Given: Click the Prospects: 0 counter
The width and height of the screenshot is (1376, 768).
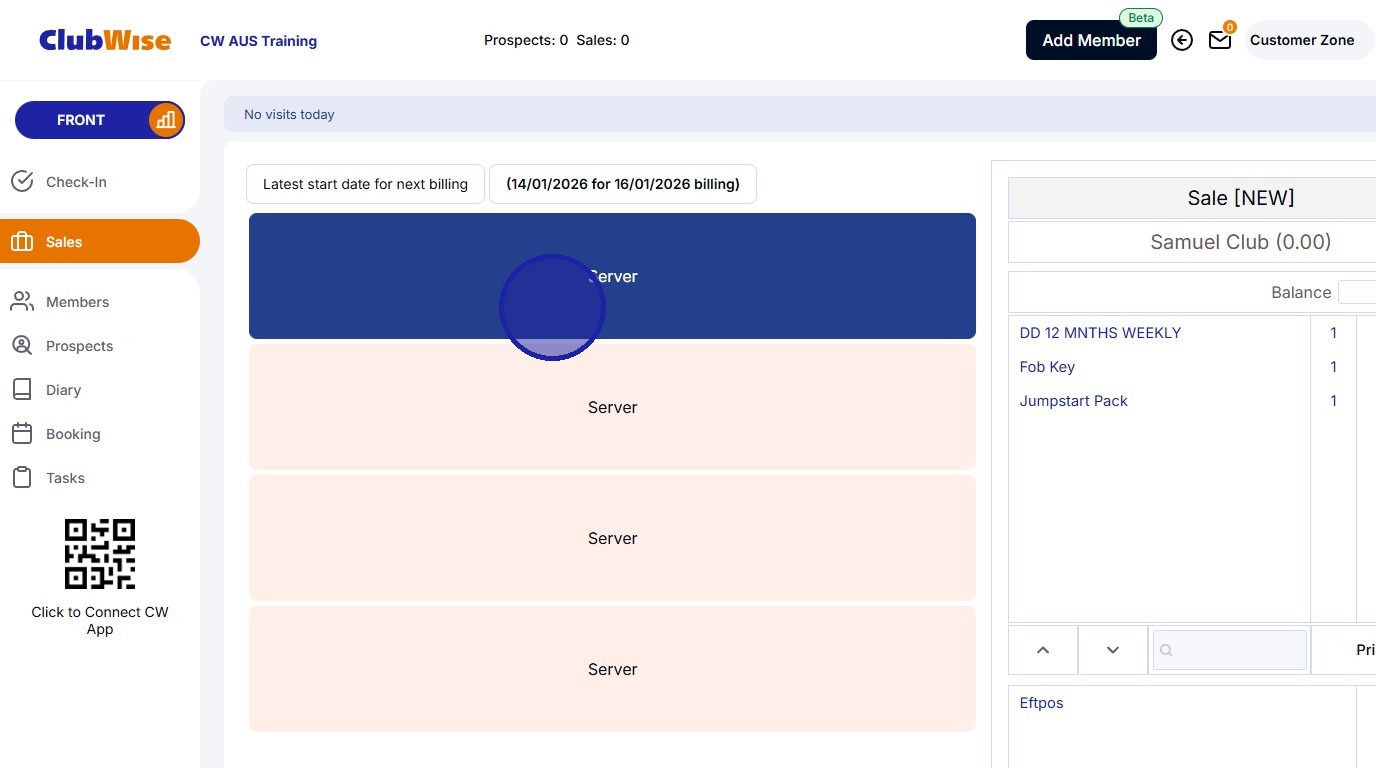Looking at the screenshot, I should click(x=526, y=40).
